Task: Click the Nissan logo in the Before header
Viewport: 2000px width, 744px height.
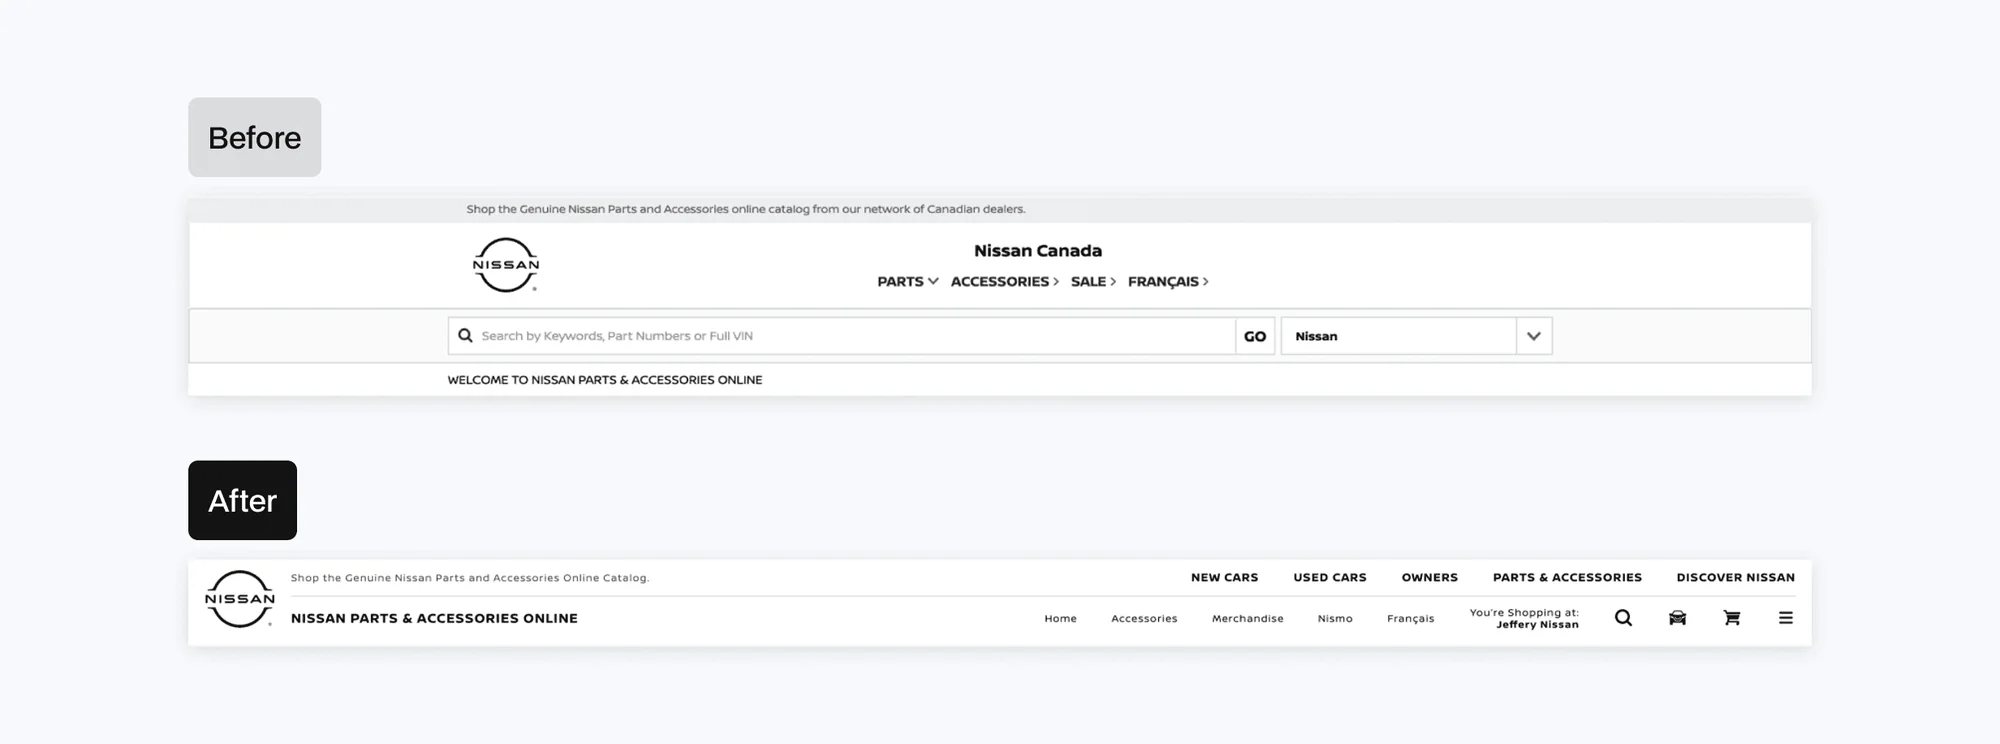Action: pyautogui.click(x=506, y=265)
